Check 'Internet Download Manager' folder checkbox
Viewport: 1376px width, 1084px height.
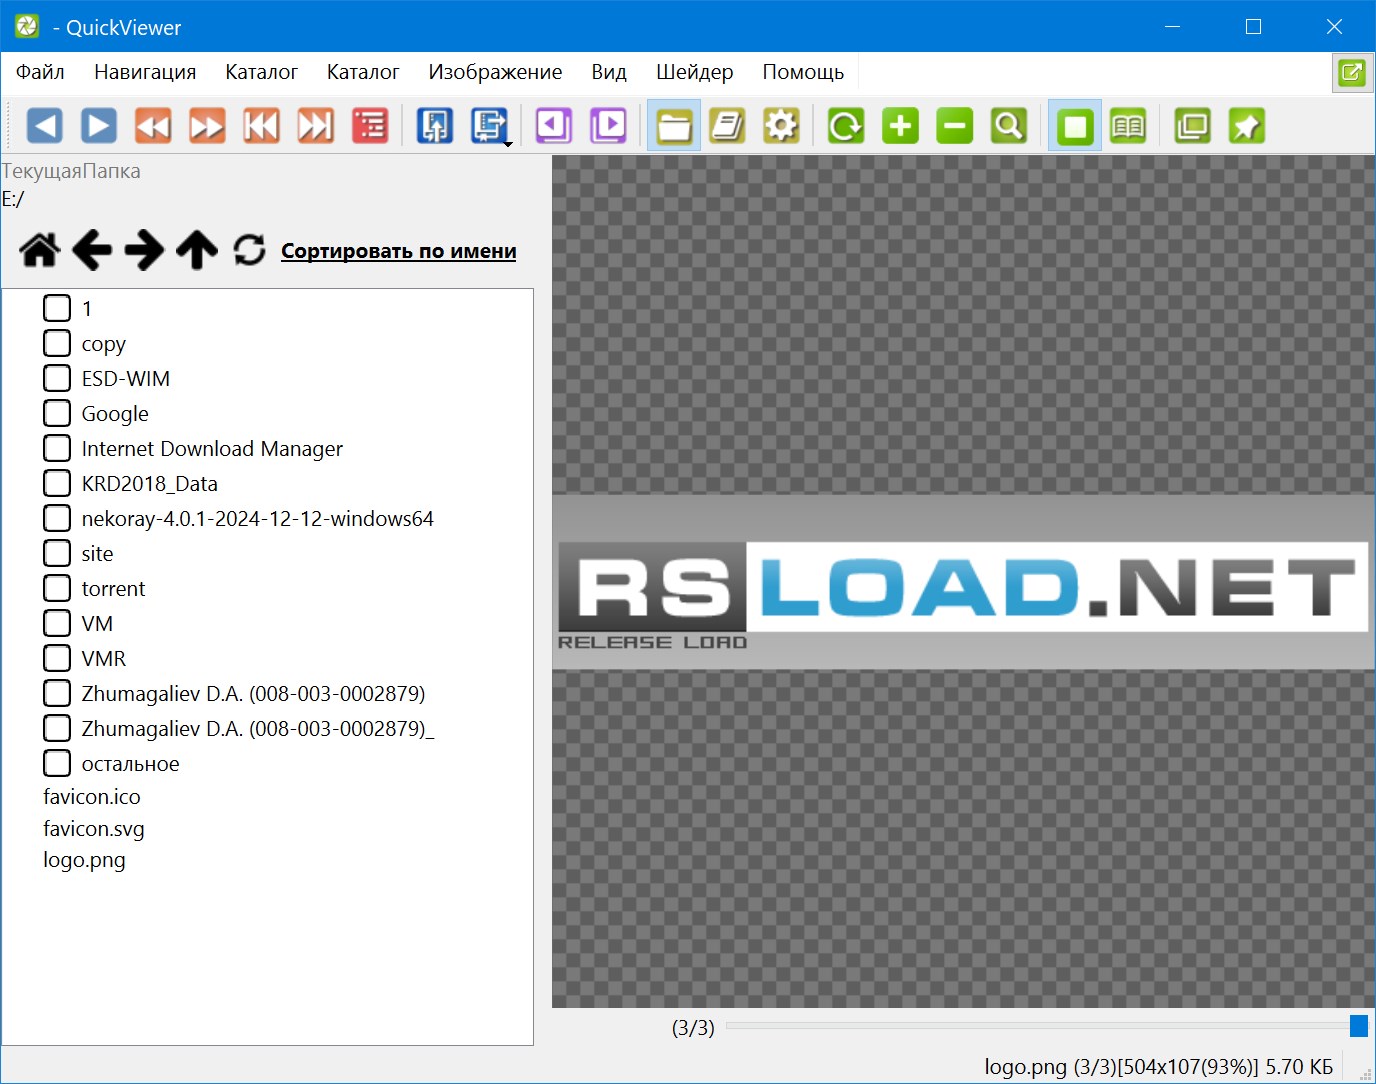click(57, 448)
